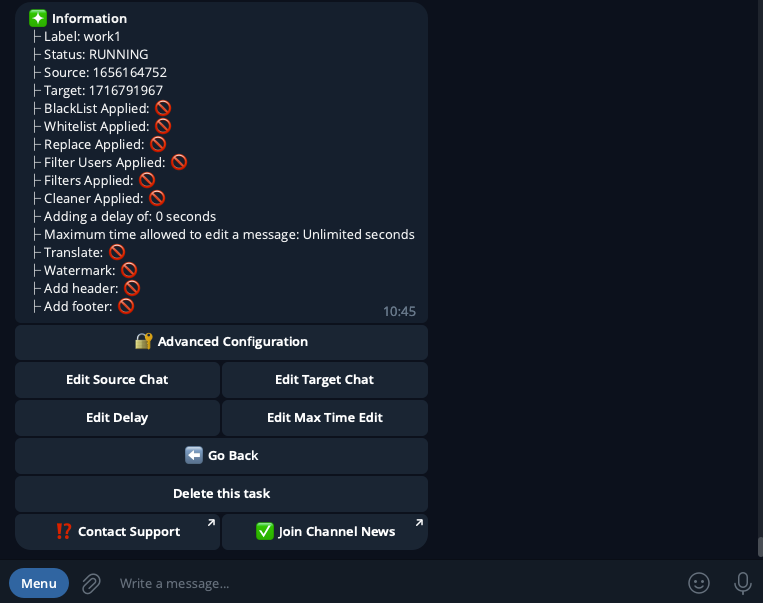Click the Source ID 1656164752 text

pyautogui.click(x=130, y=72)
